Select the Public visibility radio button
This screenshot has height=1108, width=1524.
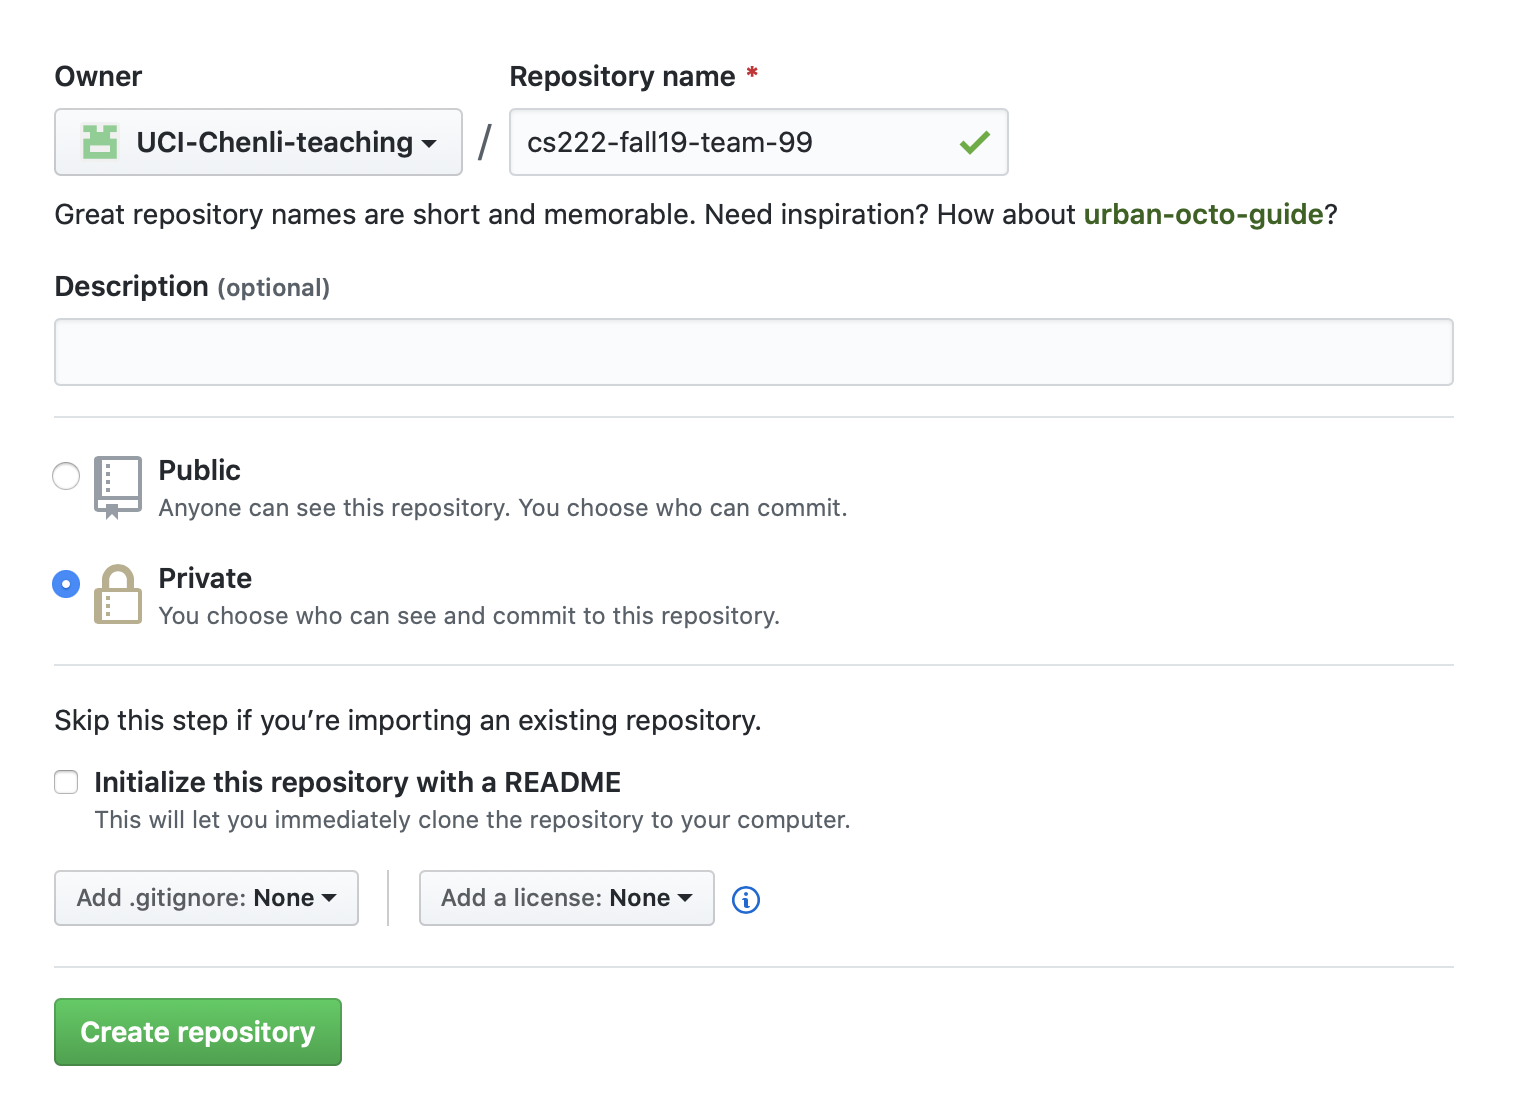tap(65, 476)
